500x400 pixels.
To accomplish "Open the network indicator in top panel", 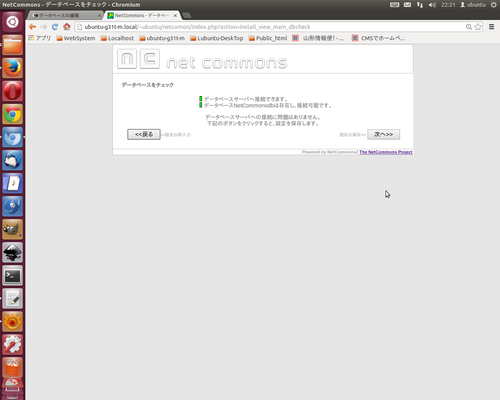I will point(420,5).
